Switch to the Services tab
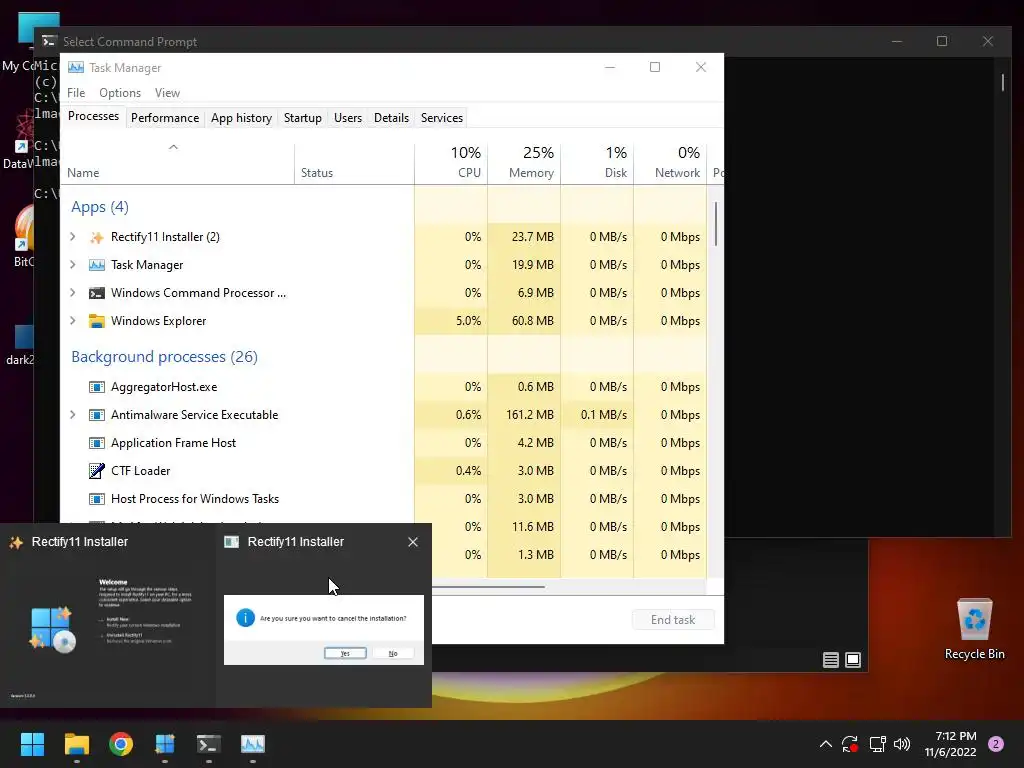Viewport: 1024px width, 768px height. 441,118
